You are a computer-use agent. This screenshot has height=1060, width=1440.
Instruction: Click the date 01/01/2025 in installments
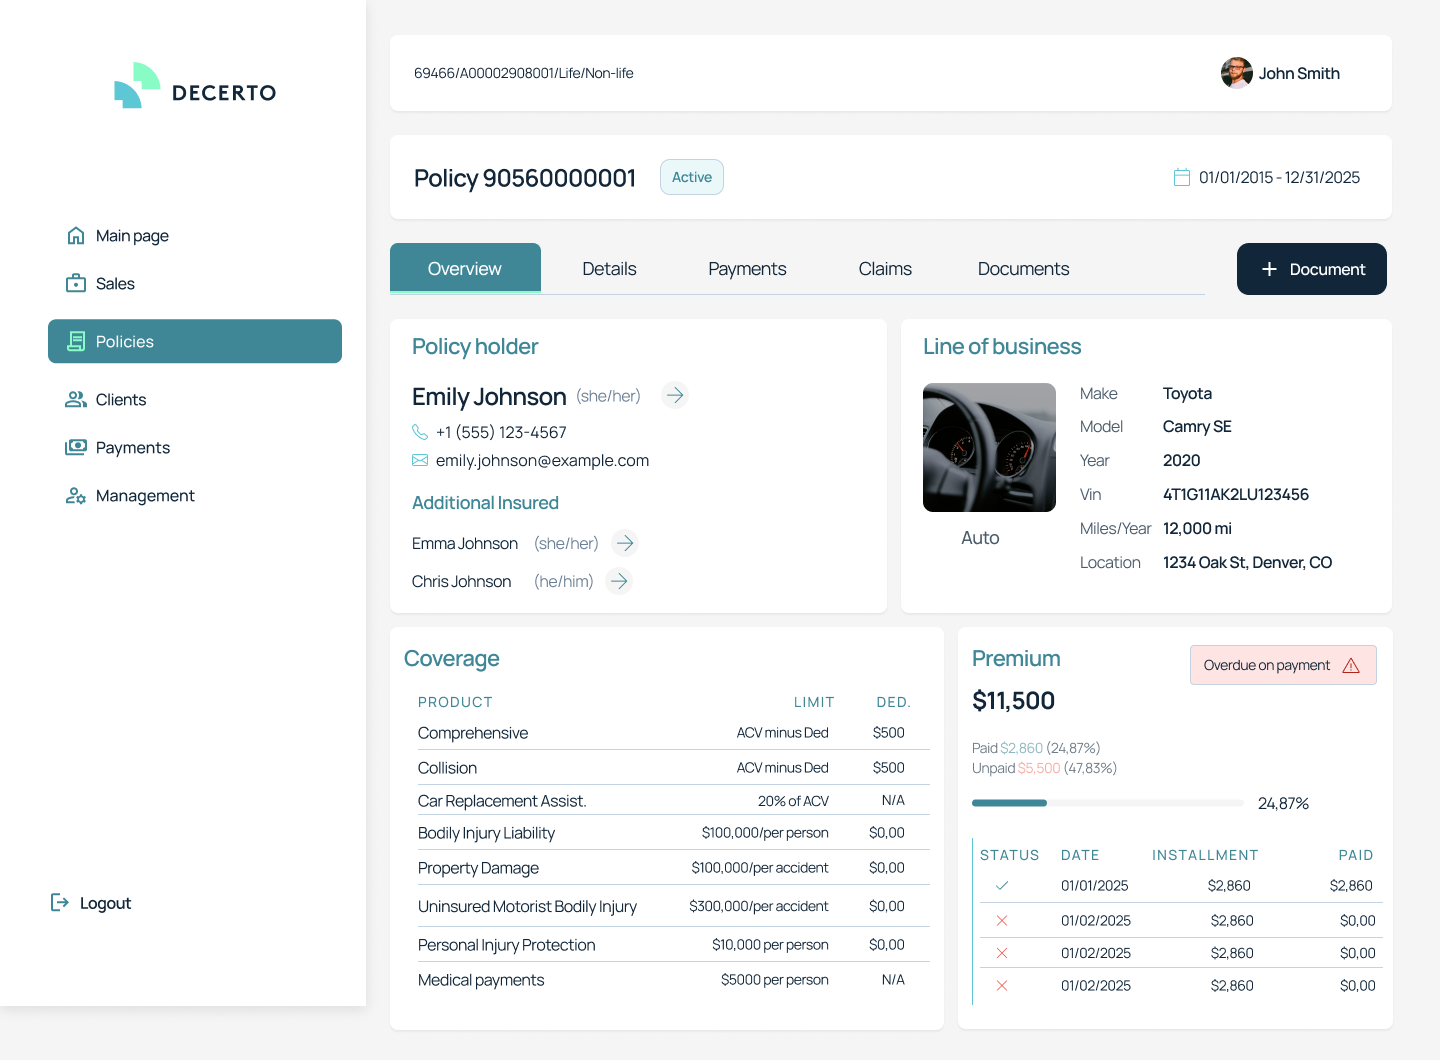[1094, 886]
